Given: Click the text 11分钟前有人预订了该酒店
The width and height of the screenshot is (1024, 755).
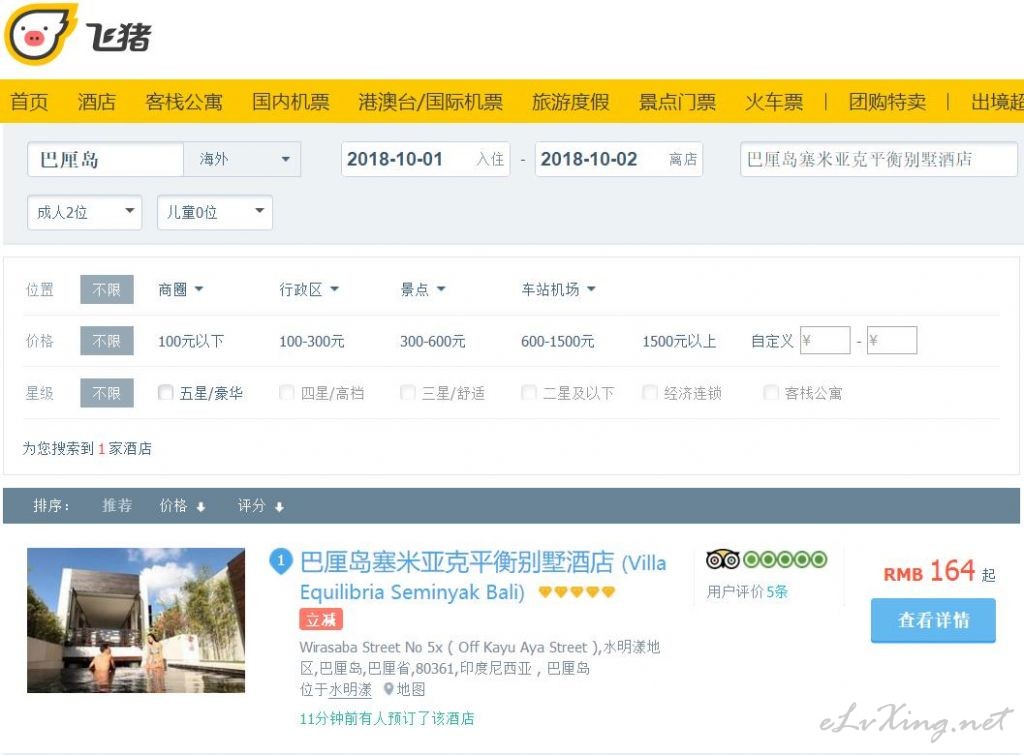Looking at the screenshot, I should click(x=387, y=718).
